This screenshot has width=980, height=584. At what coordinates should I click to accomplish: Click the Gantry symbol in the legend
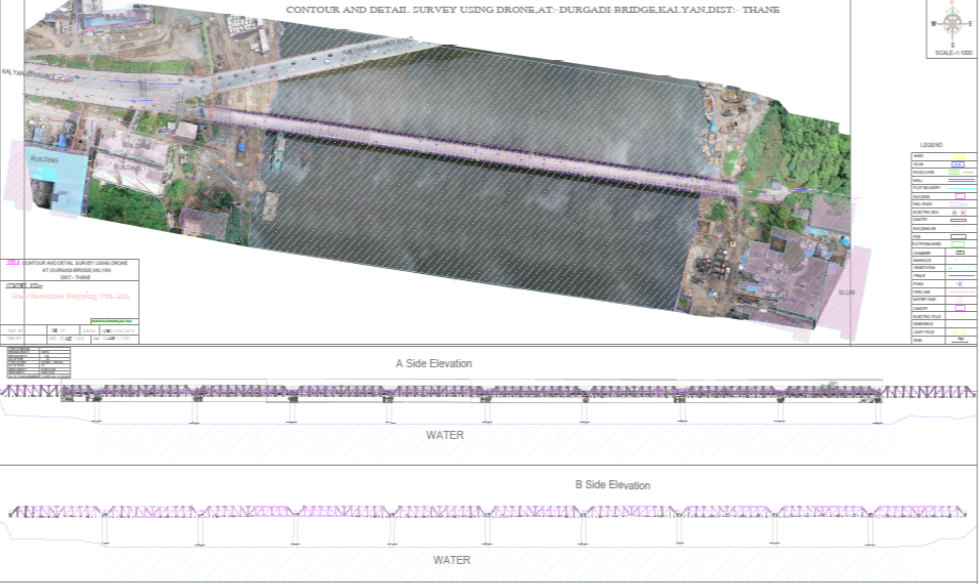coord(957,220)
